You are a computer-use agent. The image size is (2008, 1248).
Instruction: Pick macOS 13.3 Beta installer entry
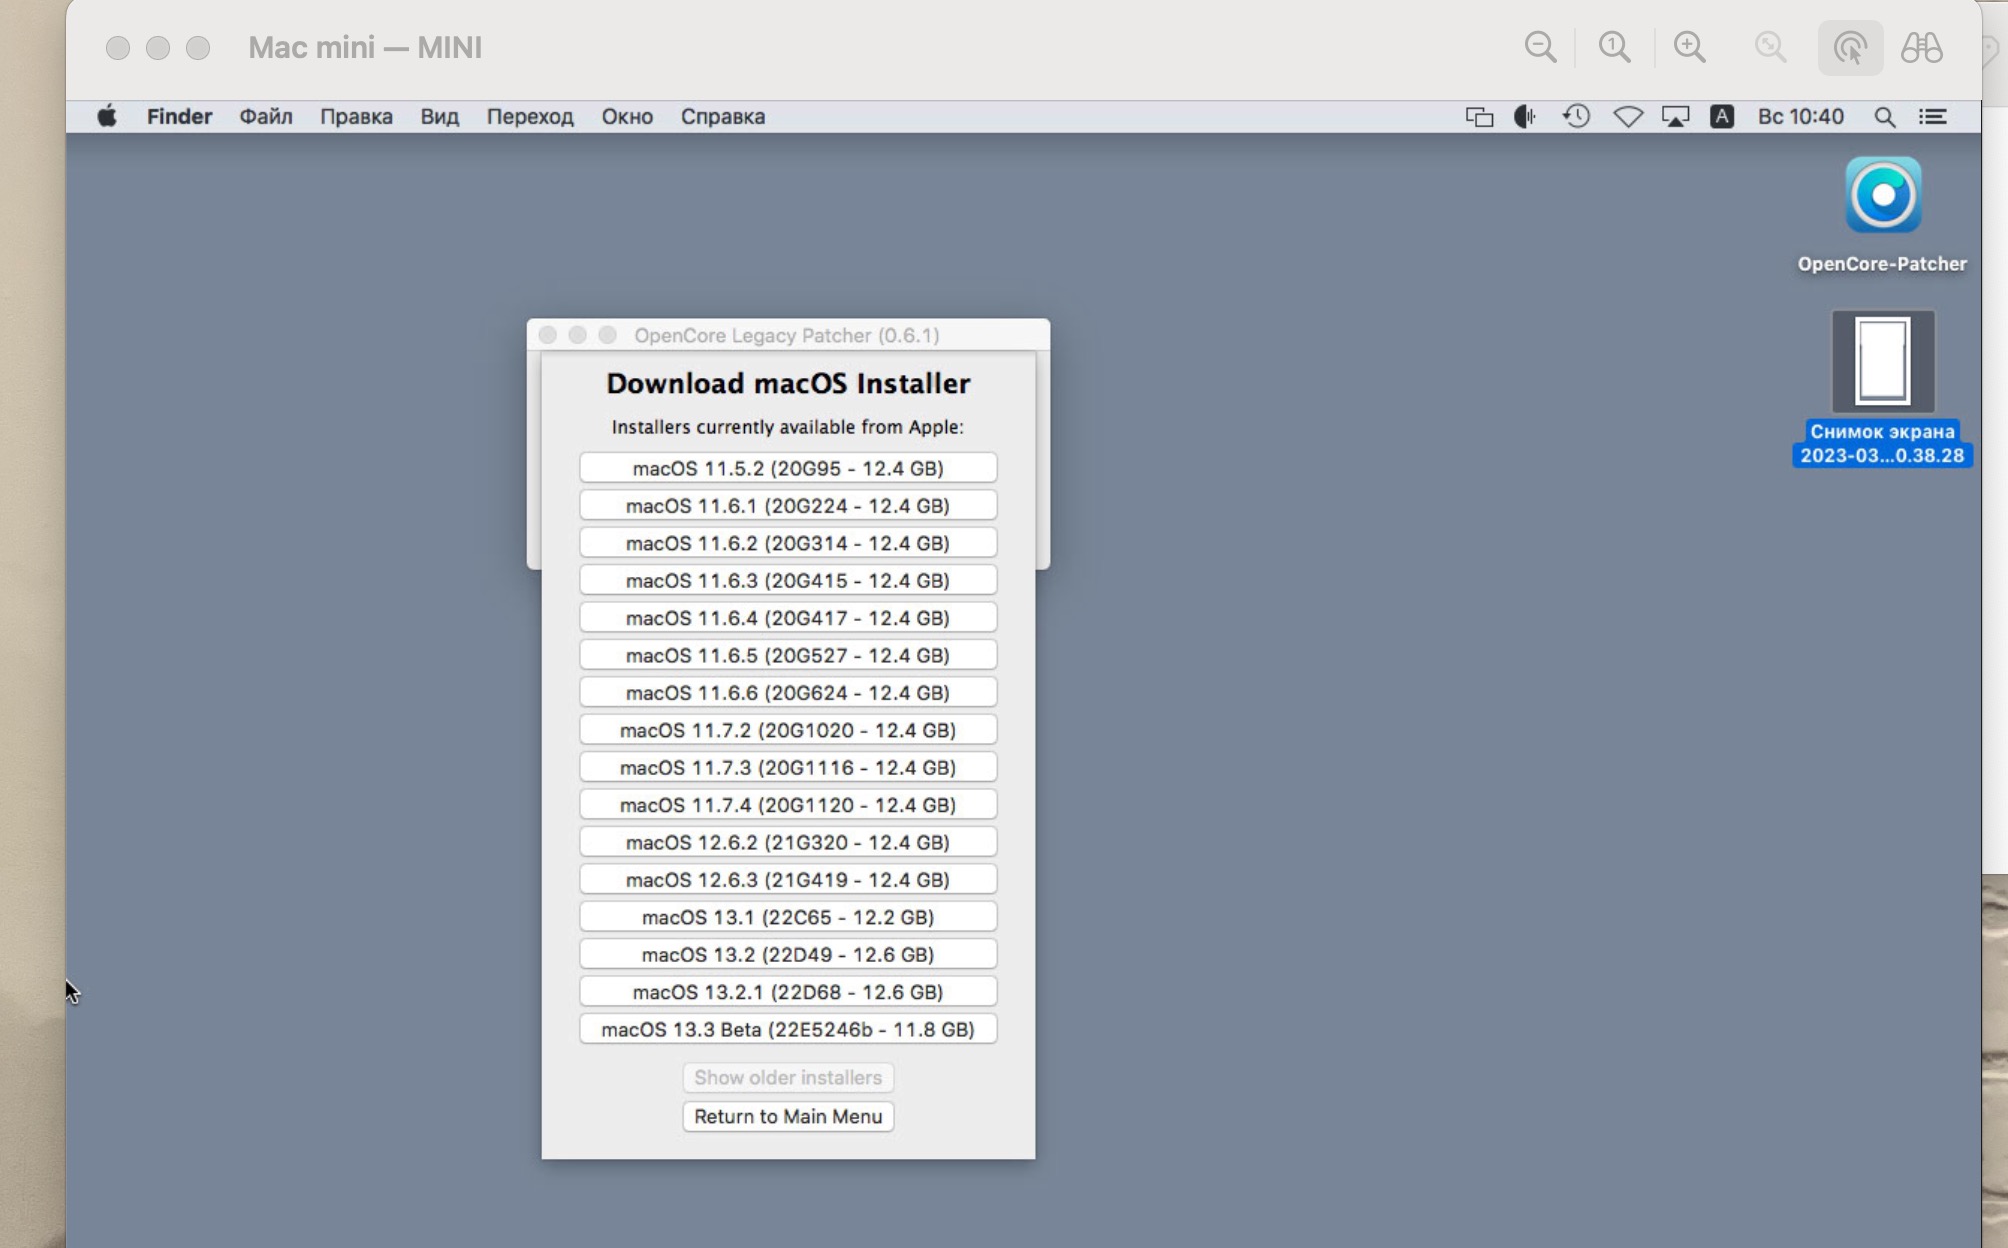[x=788, y=1029]
